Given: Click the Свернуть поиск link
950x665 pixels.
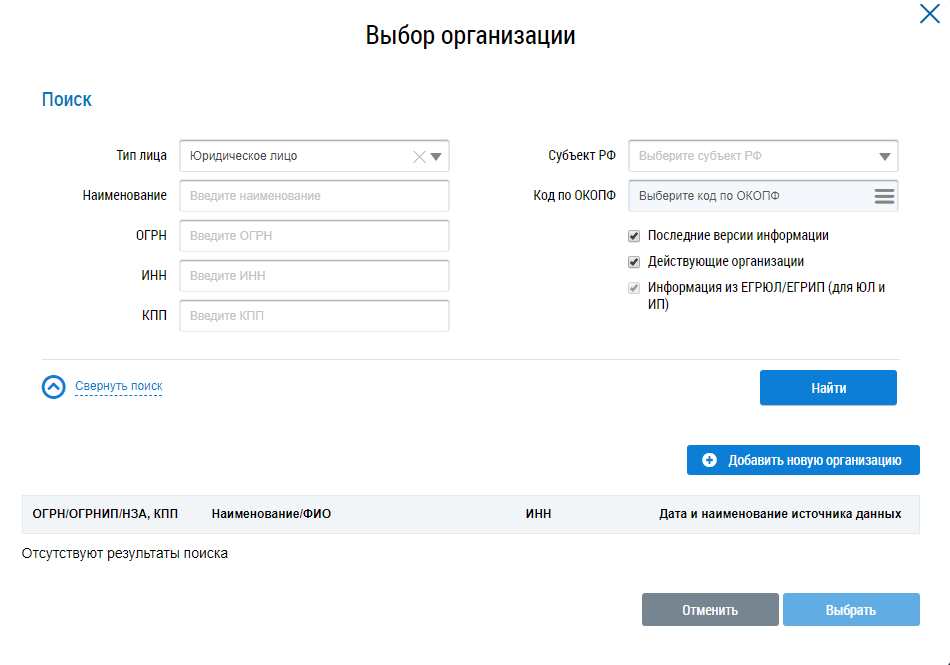Looking at the screenshot, I should (118, 386).
